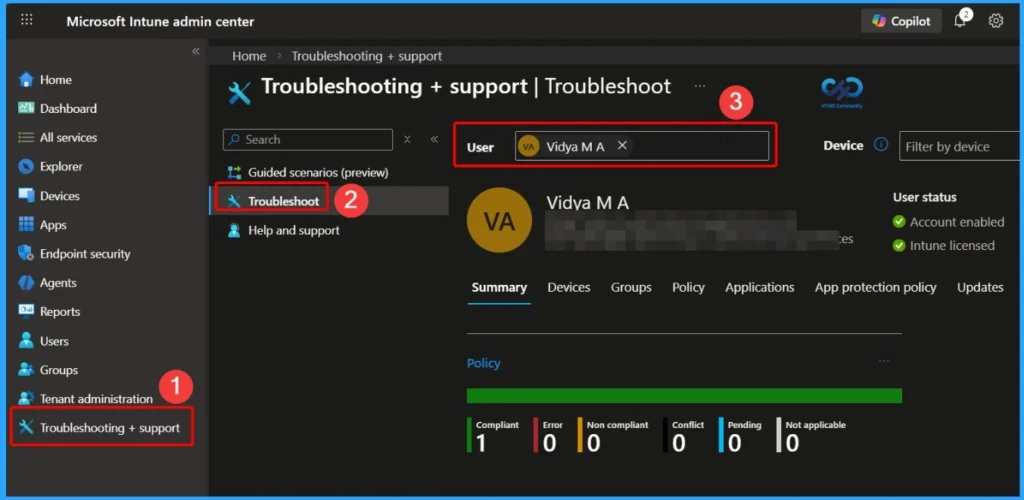This screenshot has height=500, width=1024.
Task: Focus the blade Search box
Action: tap(308, 140)
